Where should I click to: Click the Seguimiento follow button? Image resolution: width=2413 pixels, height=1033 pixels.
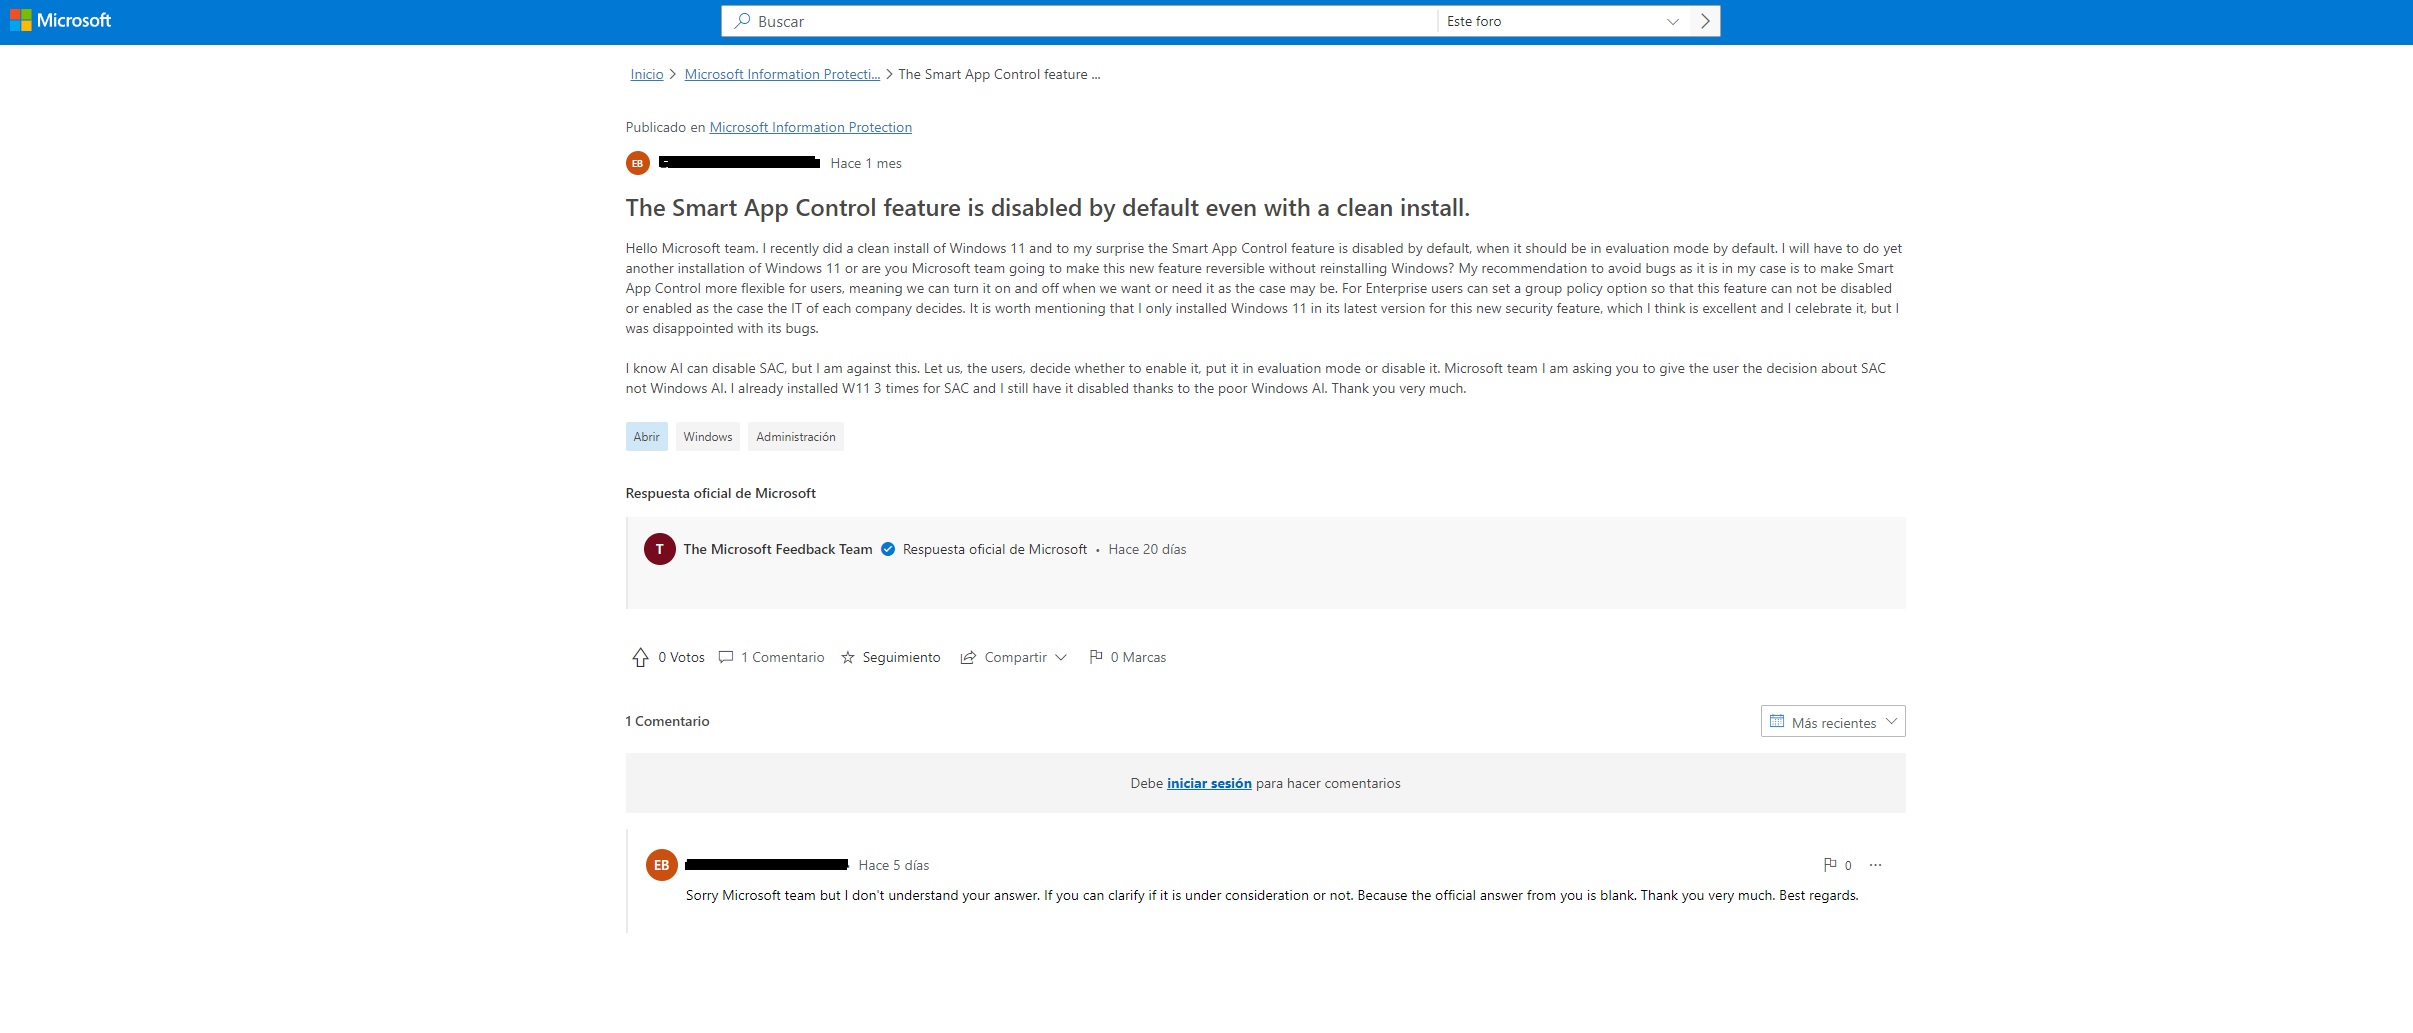pos(891,657)
